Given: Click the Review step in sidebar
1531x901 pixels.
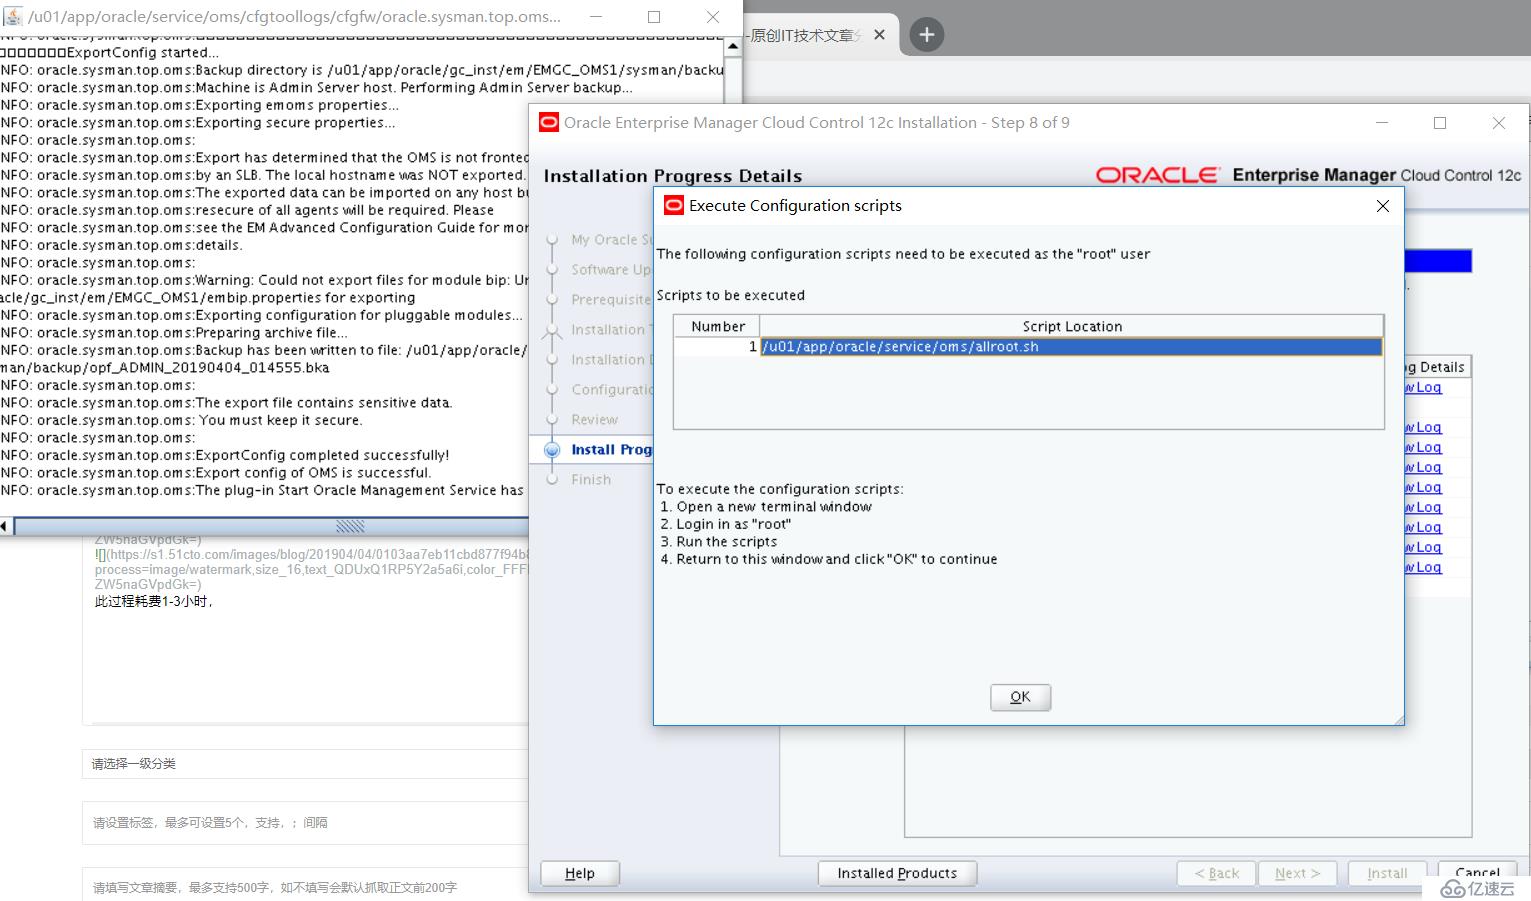Looking at the screenshot, I should click(x=595, y=420).
